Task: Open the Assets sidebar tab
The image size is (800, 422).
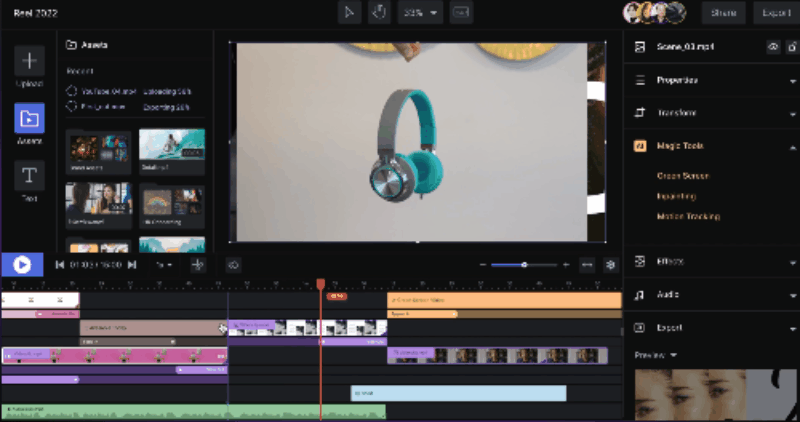Action: click(x=29, y=118)
